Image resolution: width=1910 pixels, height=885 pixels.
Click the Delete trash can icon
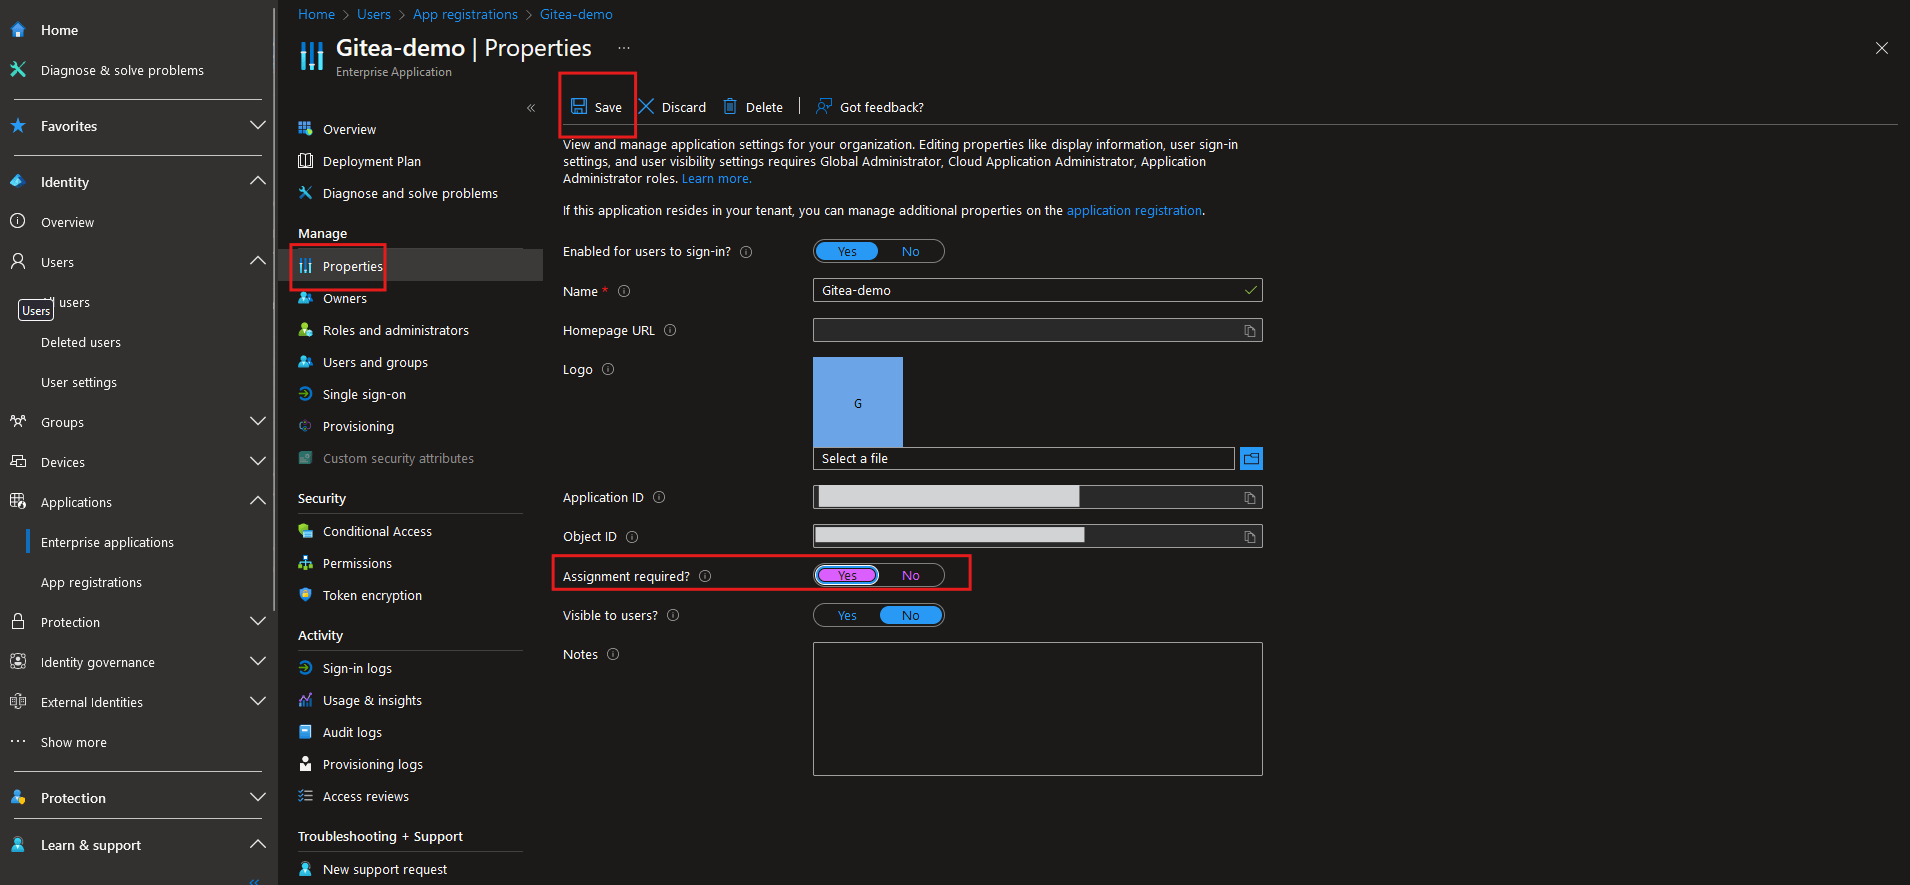tap(730, 106)
